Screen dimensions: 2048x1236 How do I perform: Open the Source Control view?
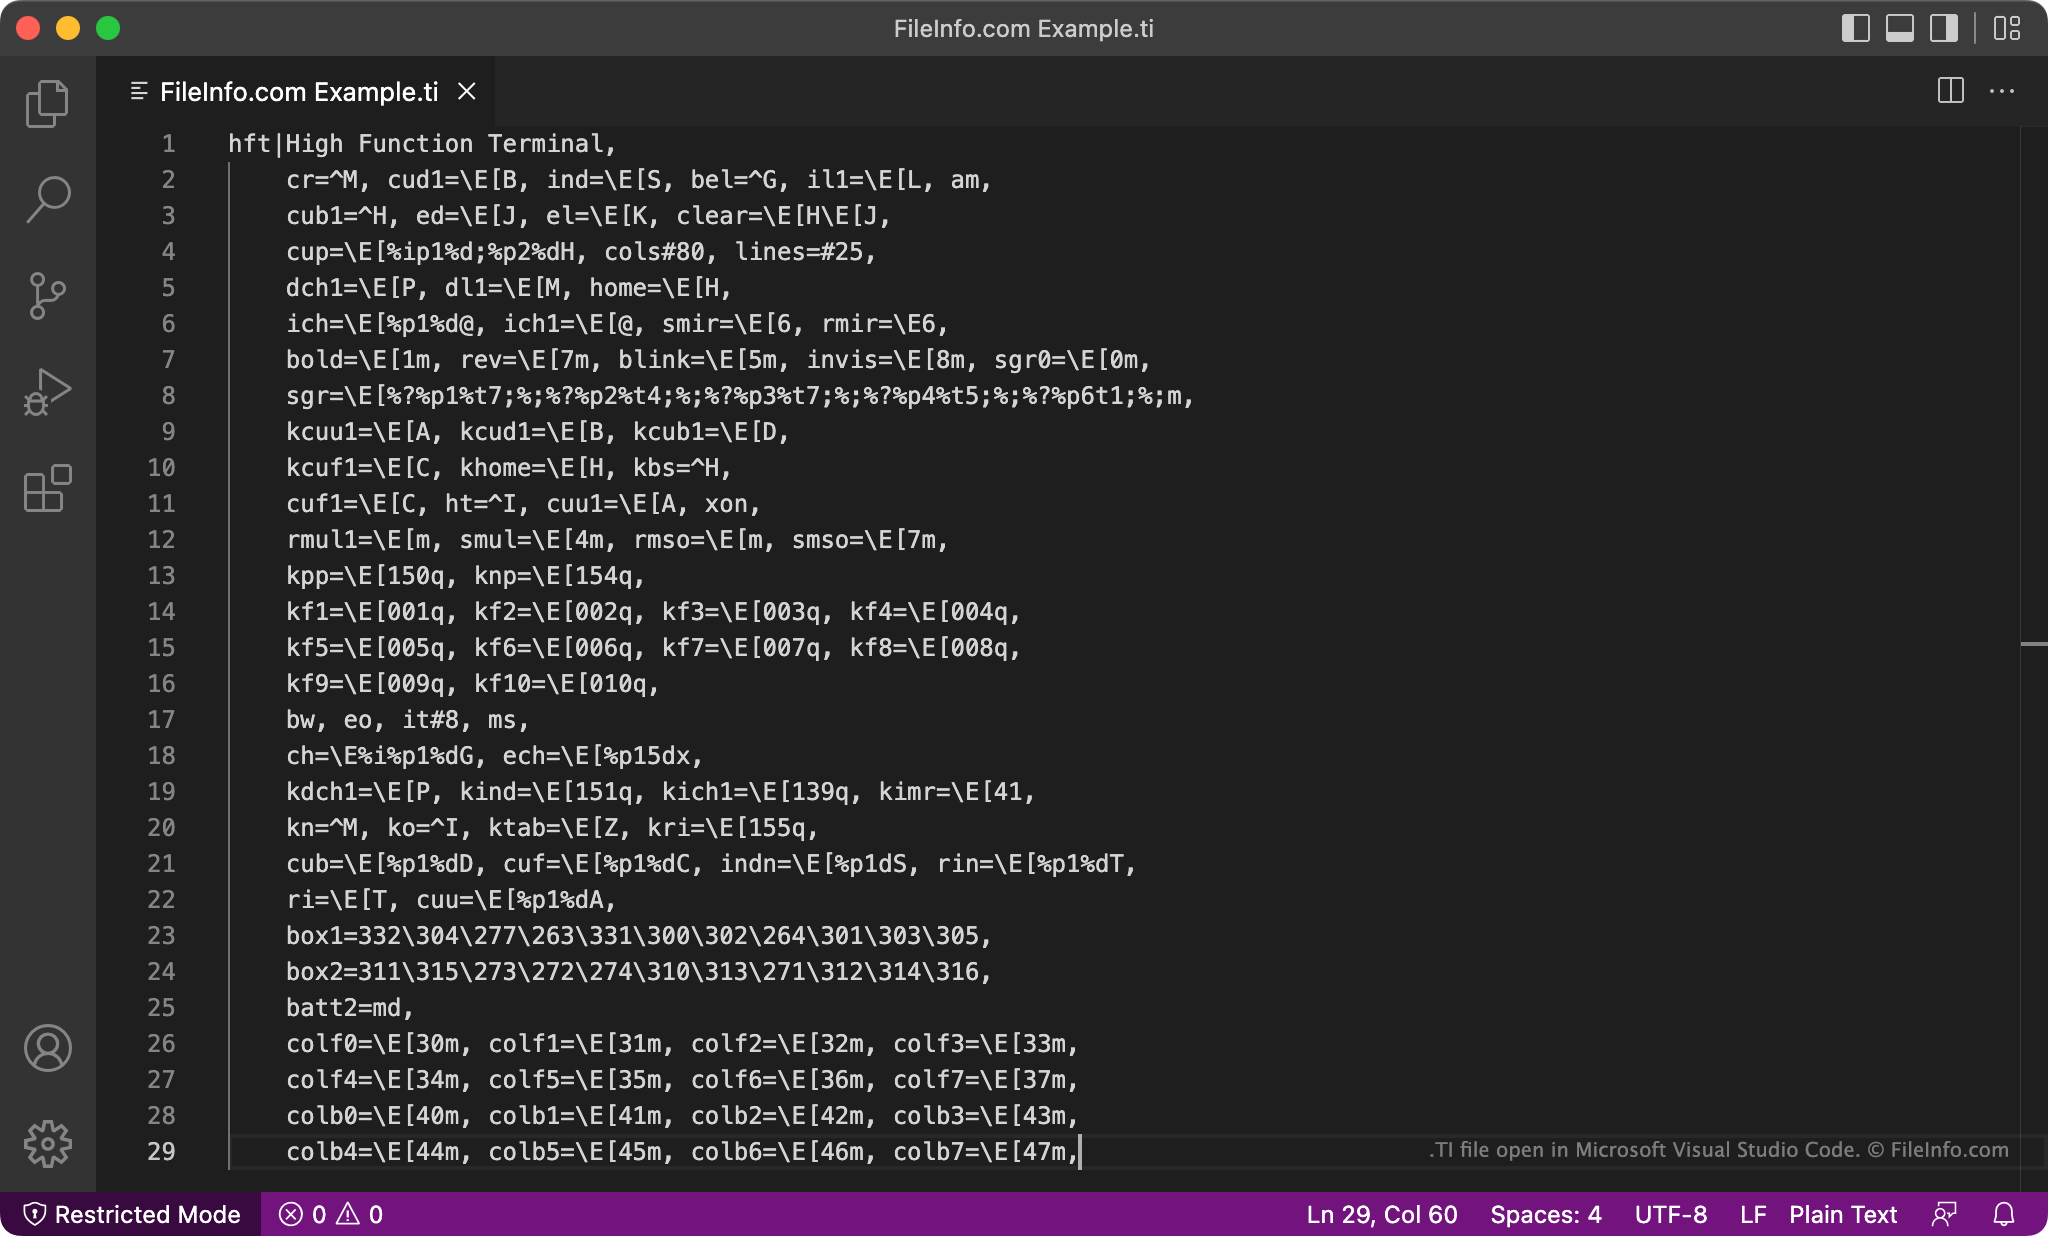click(x=47, y=296)
